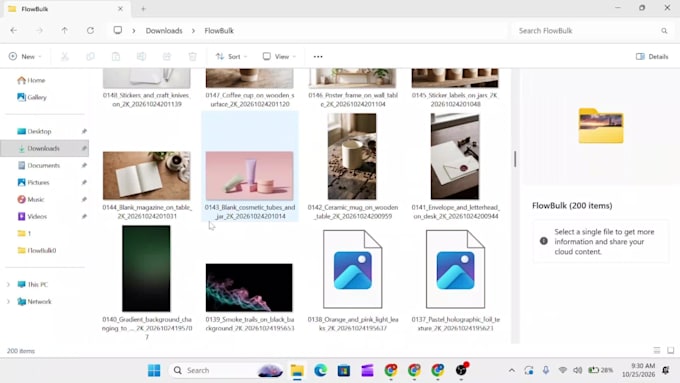Open the Windows Start menu
This screenshot has width=680, height=383.
(154, 370)
